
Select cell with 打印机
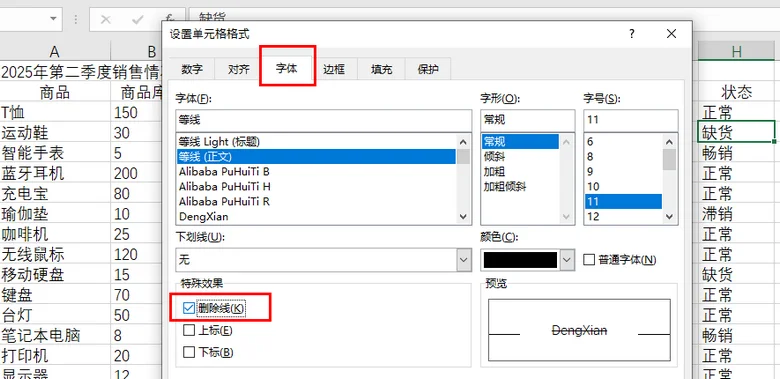[x=55, y=356]
